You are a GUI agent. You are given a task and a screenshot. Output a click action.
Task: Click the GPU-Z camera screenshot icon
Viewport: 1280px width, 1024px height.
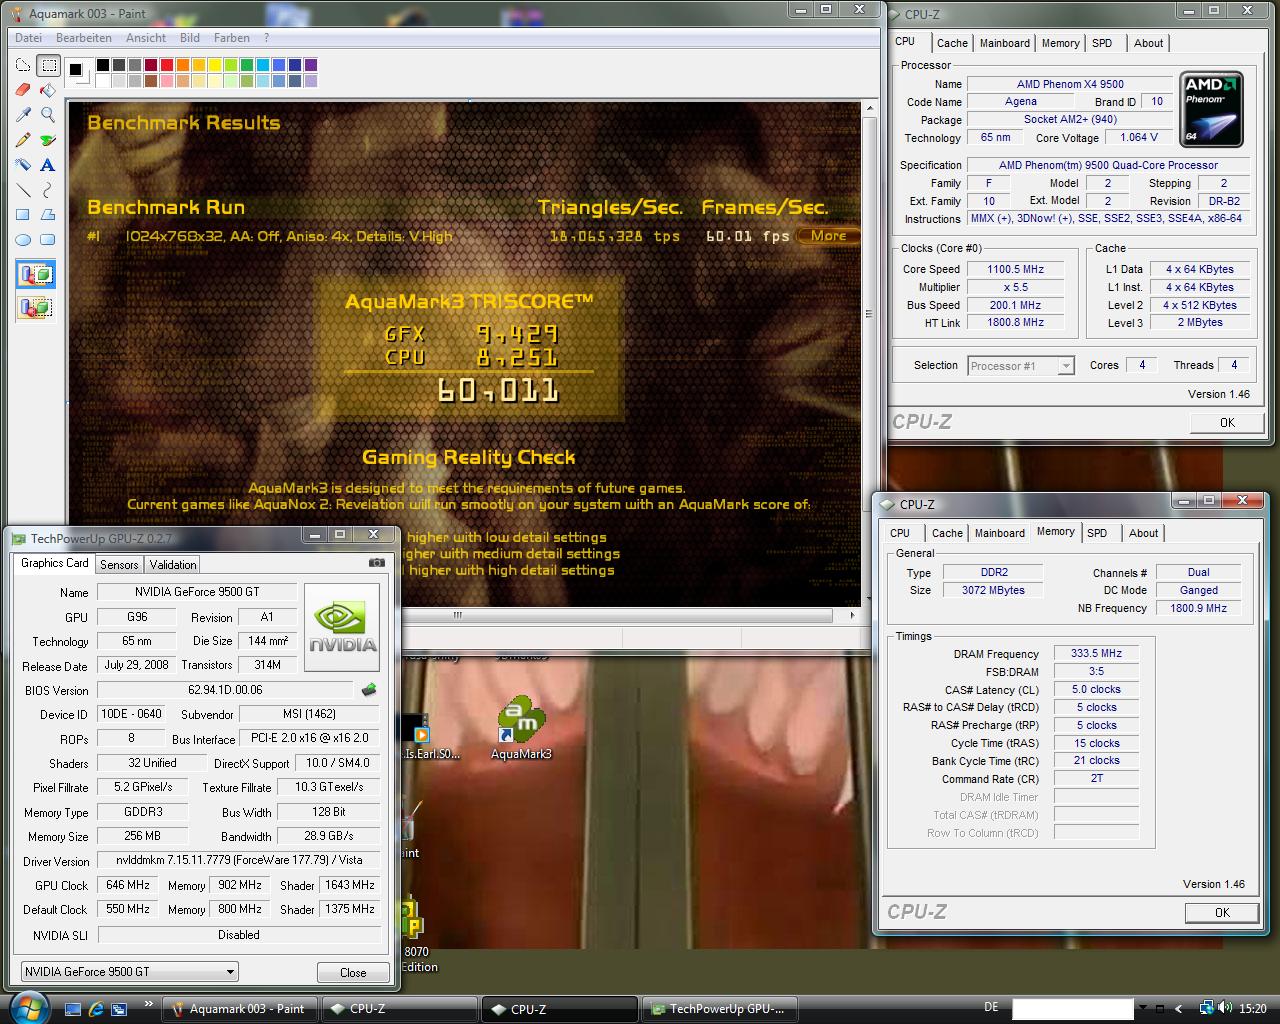(x=376, y=563)
